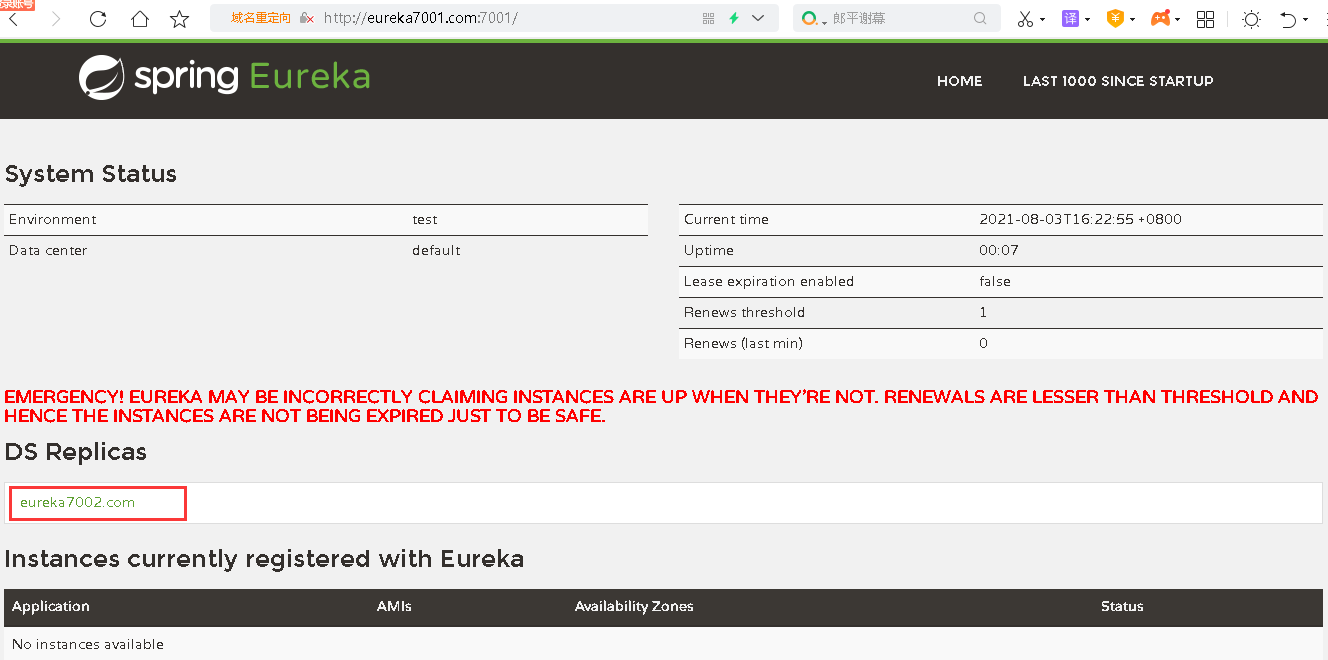
Task: Click the green lightning speed-mode icon
Action: tap(734, 18)
